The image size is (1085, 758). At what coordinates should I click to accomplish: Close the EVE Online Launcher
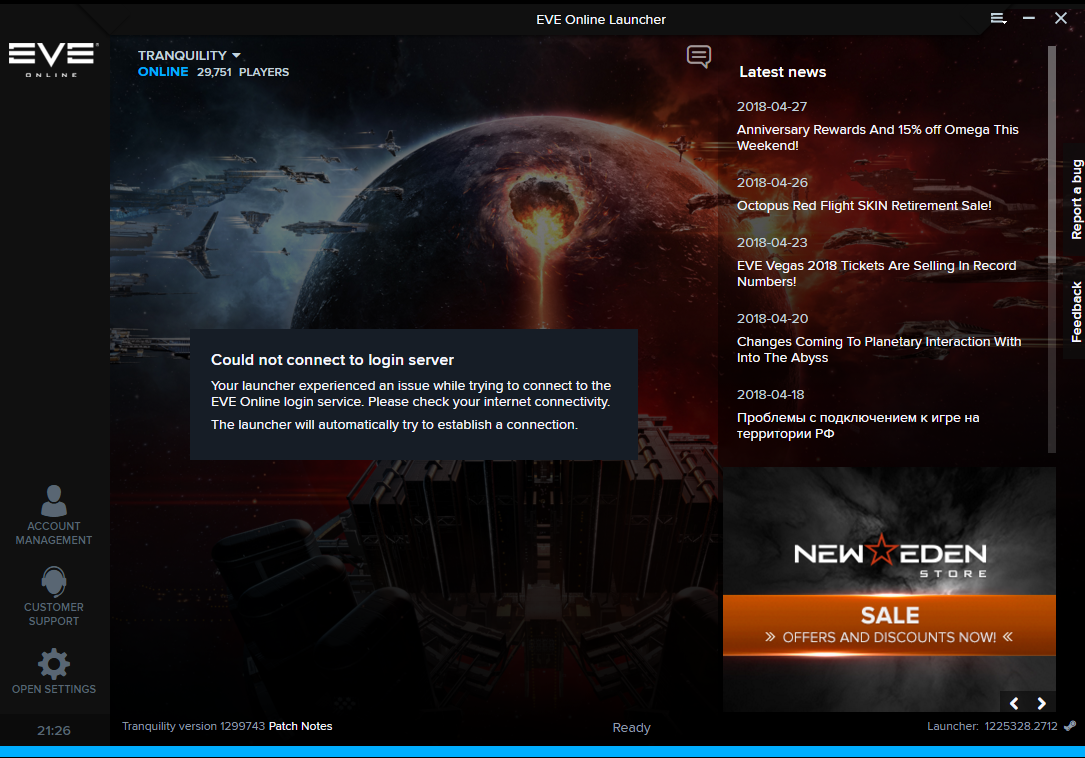[1061, 19]
